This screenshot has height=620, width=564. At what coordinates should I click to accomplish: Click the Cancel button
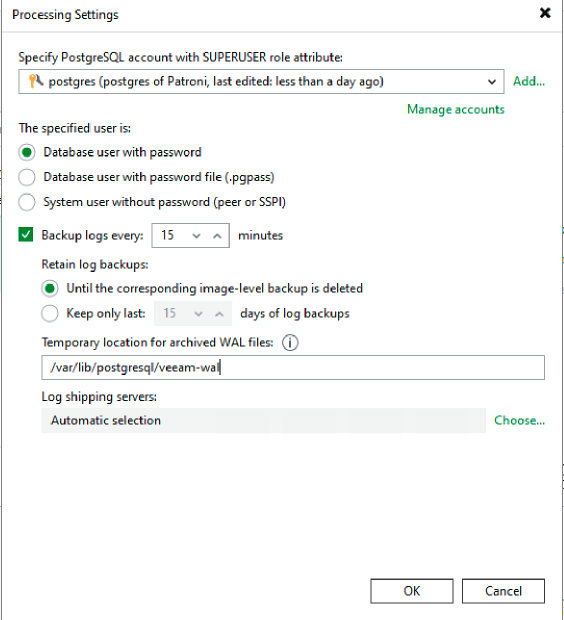pyautogui.click(x=503, y=591)
